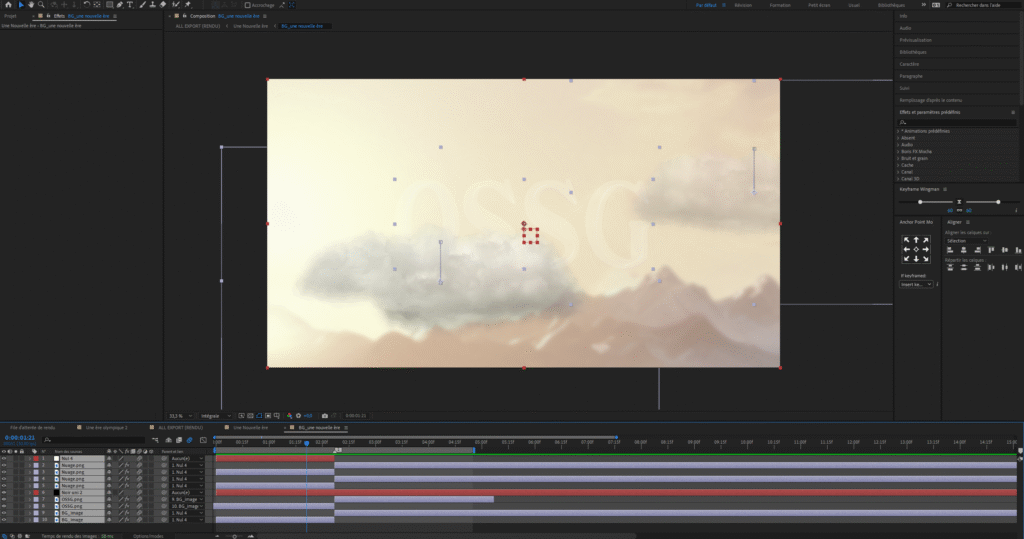Select the Pen tool
The height and width of the screenshot is (539, 1024).
point(119,5)
